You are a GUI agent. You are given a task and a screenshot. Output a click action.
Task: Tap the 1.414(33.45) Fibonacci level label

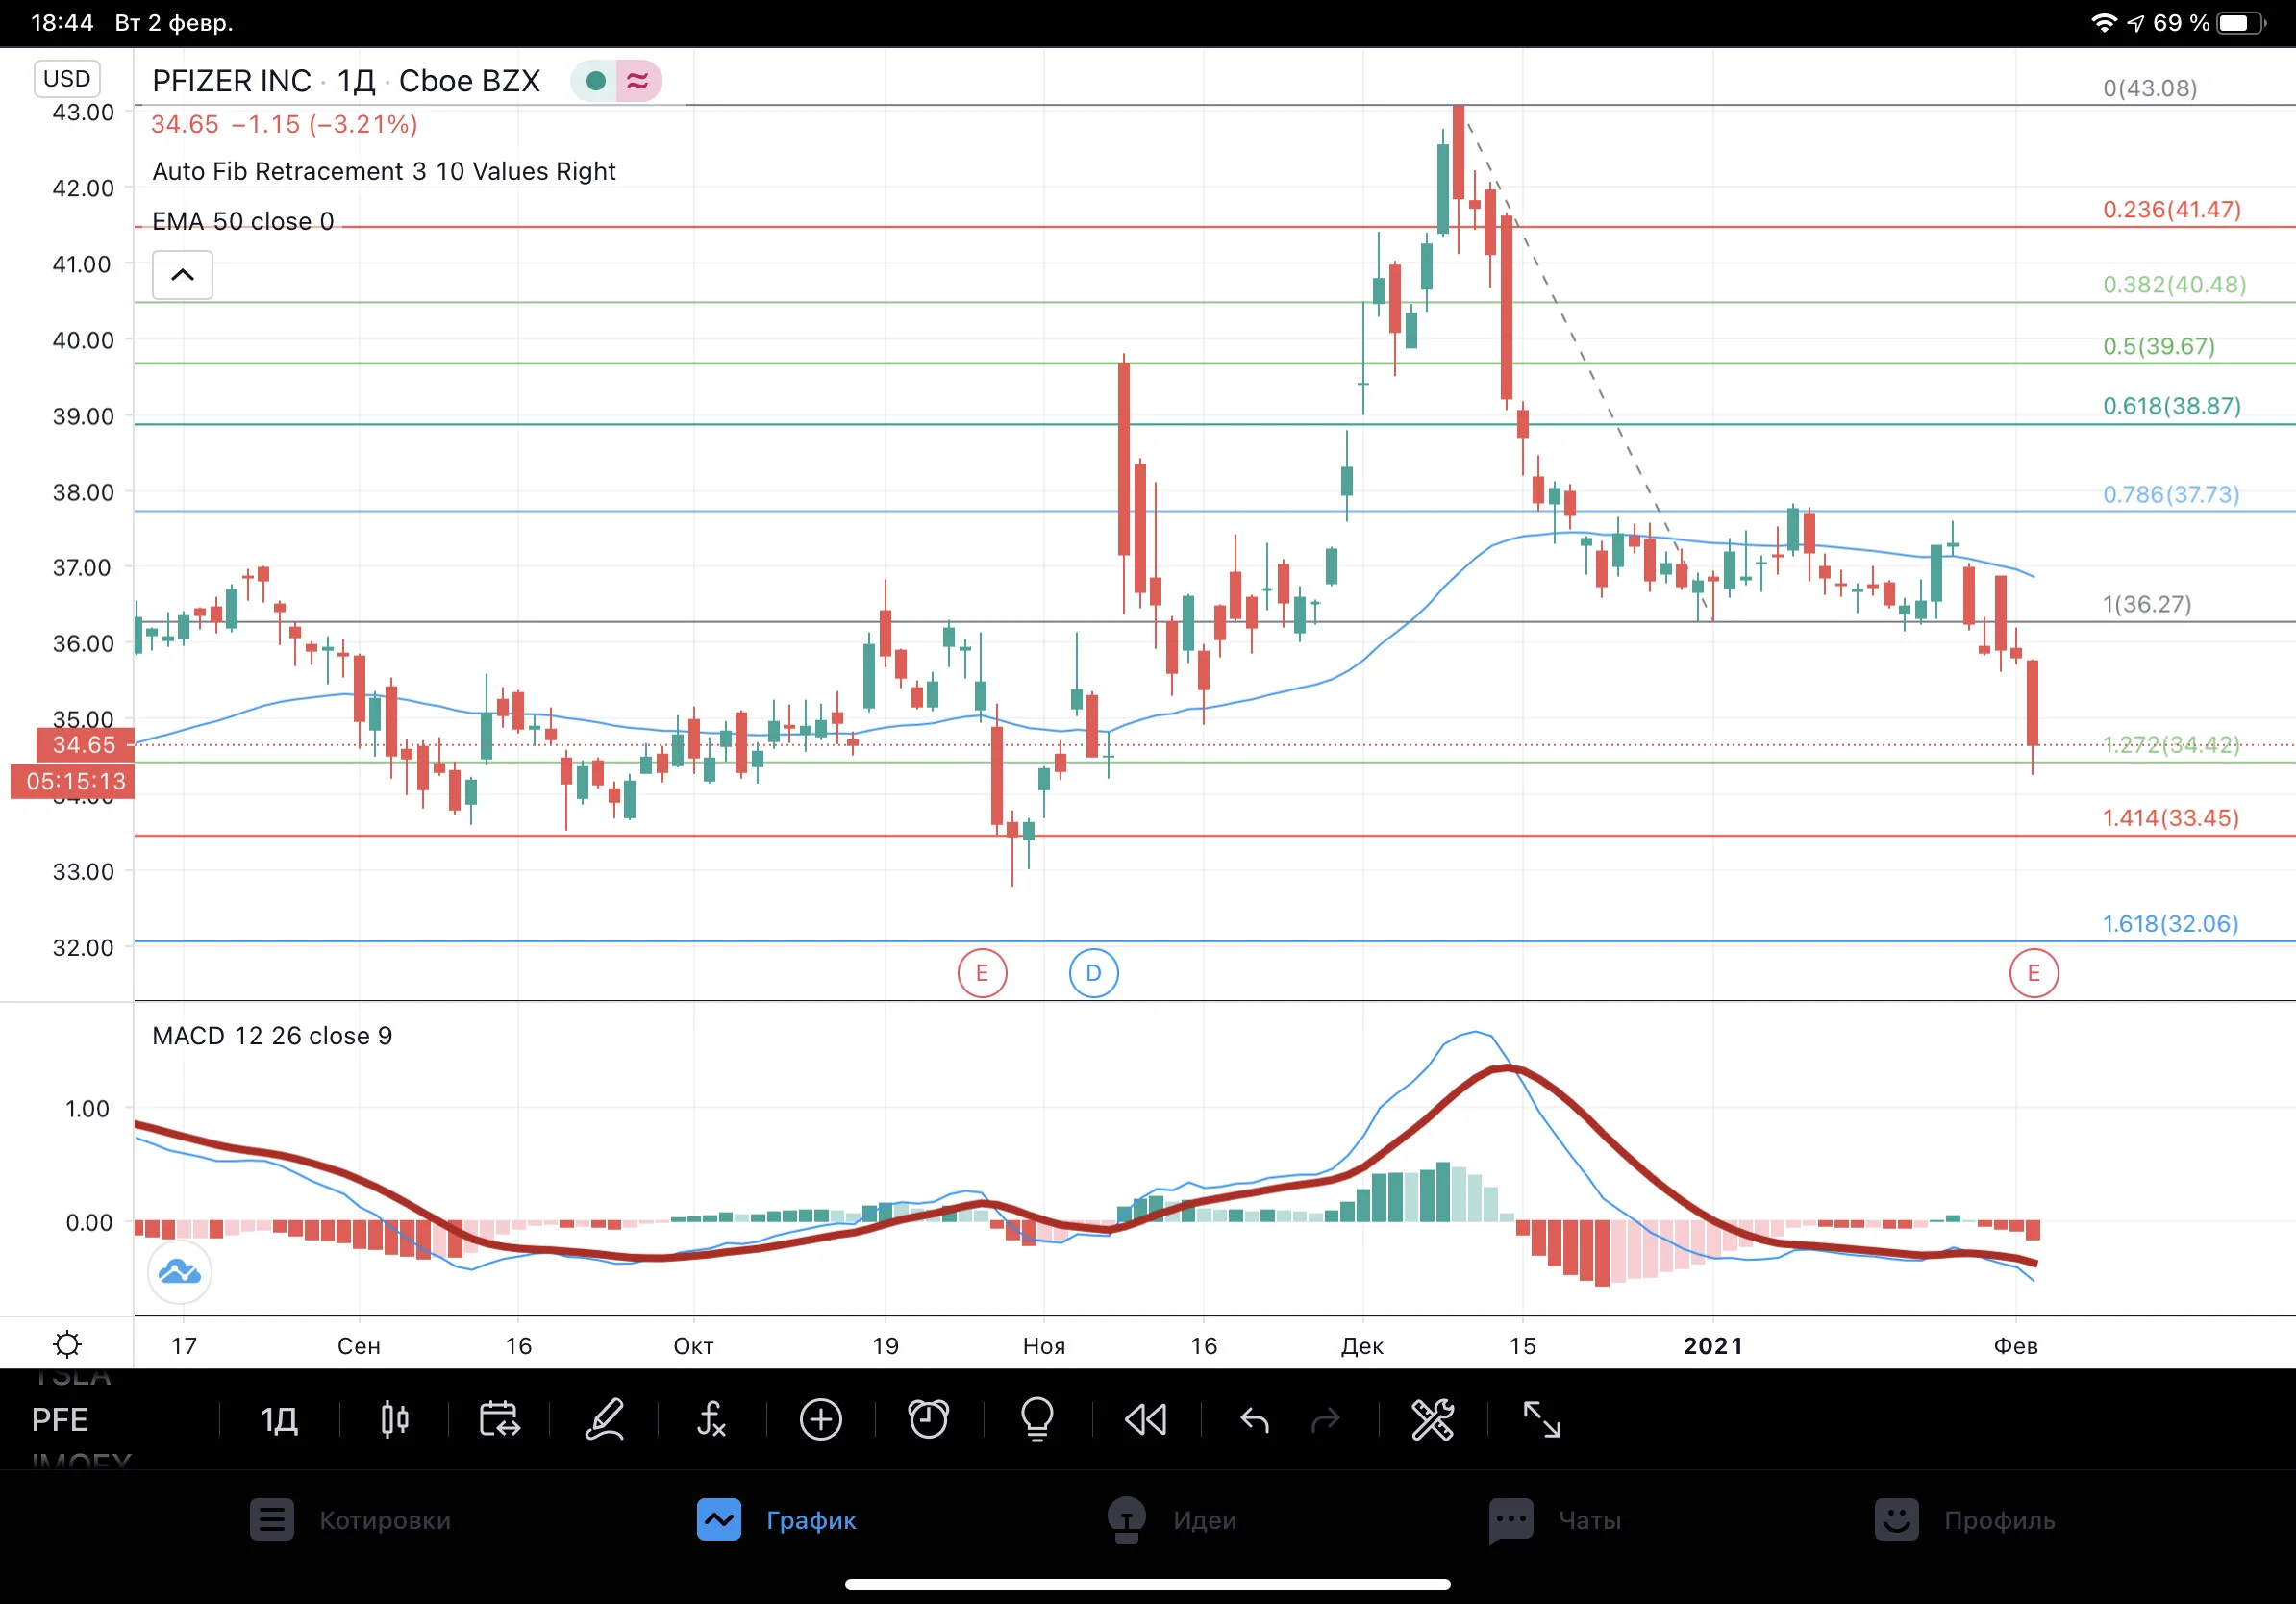(2170, 818)
